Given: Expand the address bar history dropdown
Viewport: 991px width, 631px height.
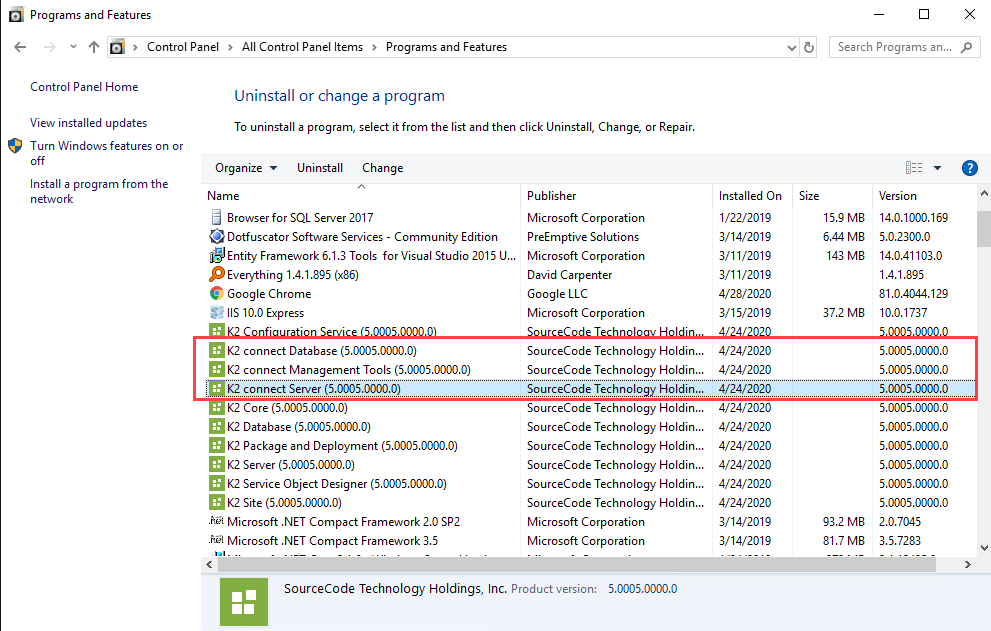Looking at the screenshot, I should [791, 47].
